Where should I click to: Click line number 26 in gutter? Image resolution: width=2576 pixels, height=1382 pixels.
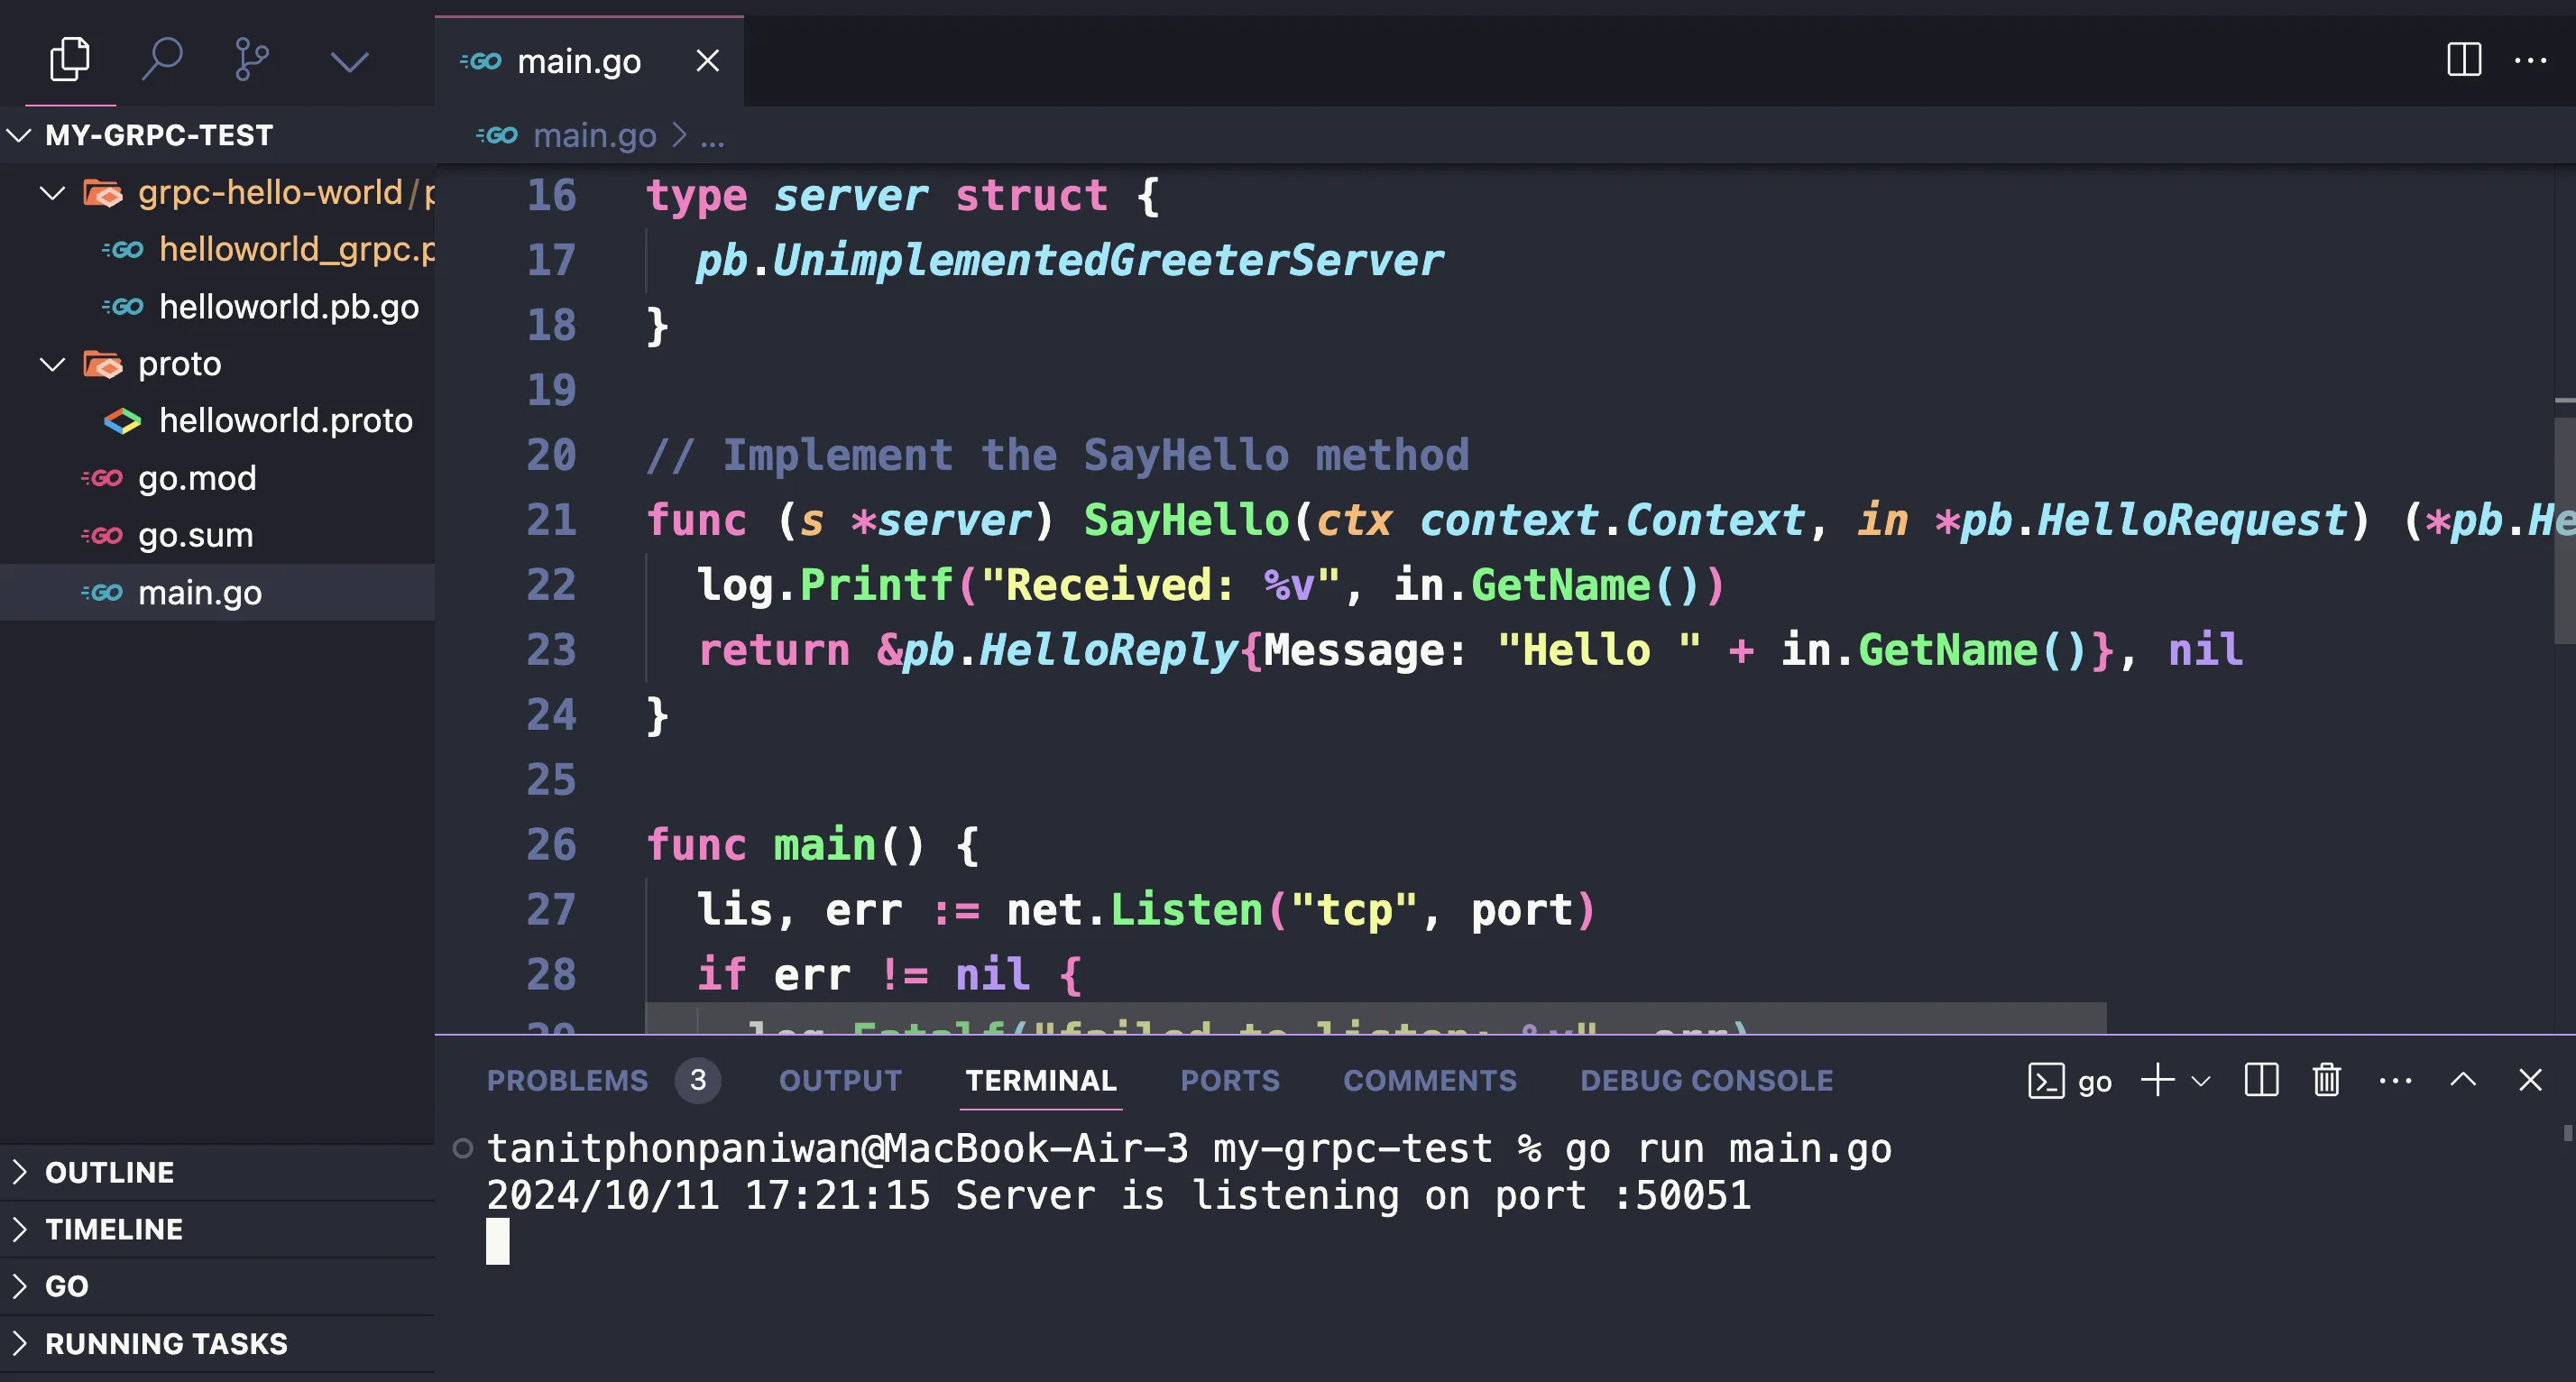tap(551, 845)
